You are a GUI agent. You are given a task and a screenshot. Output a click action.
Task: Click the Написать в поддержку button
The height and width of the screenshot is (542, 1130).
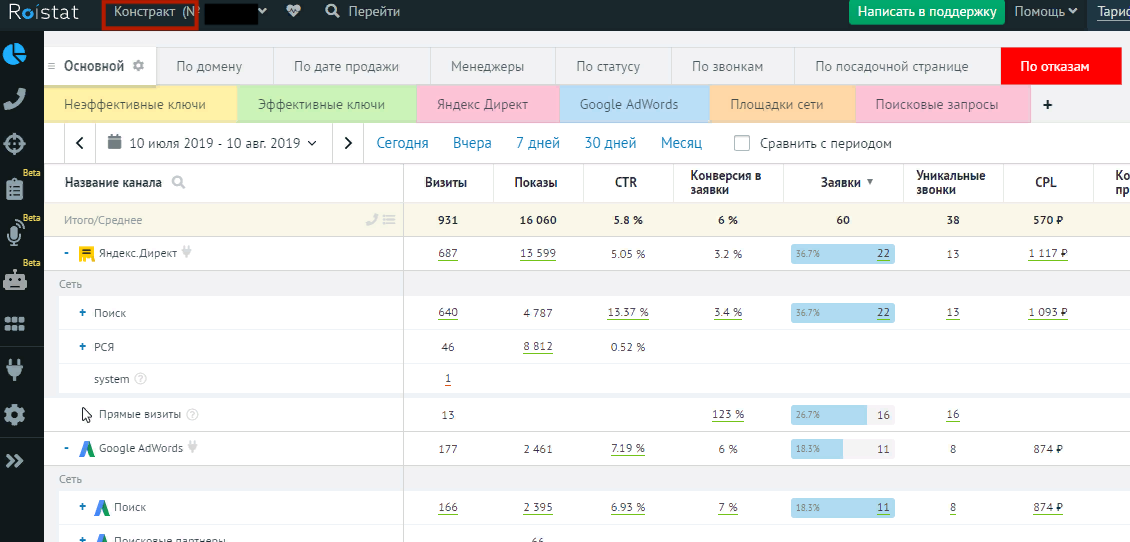927,12
